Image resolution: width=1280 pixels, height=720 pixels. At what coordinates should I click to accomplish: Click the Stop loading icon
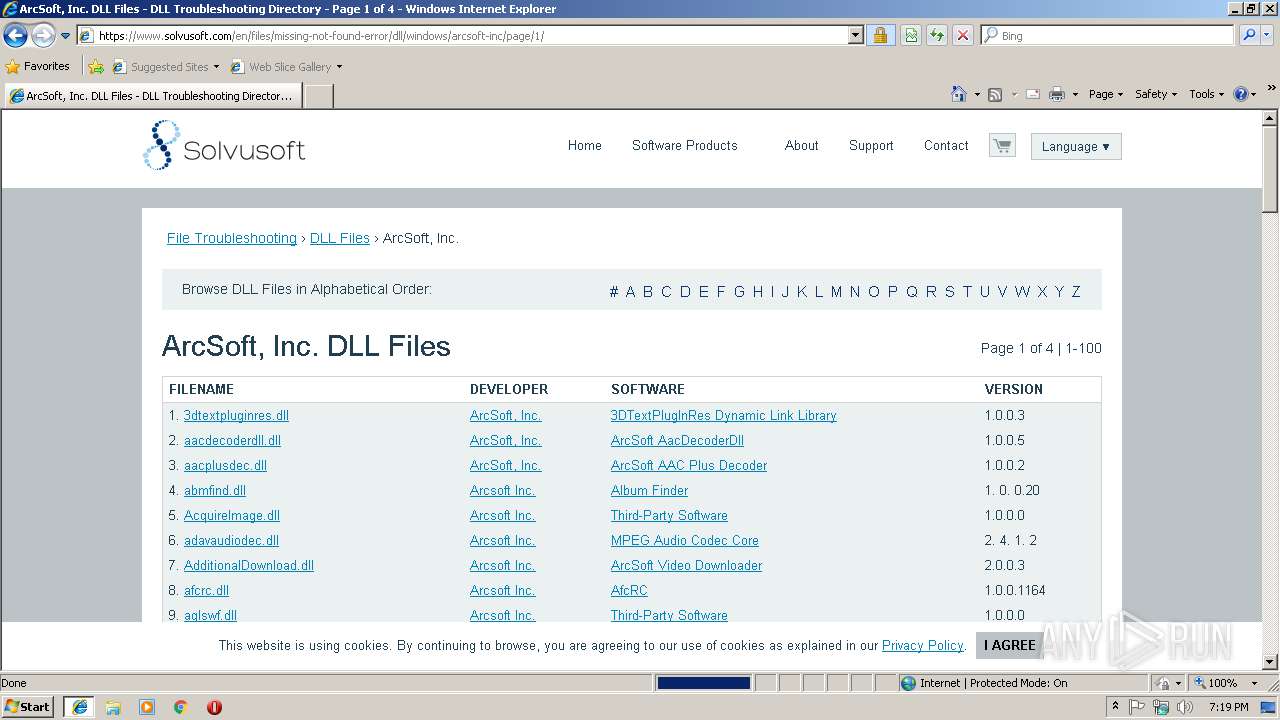[963, 35]
